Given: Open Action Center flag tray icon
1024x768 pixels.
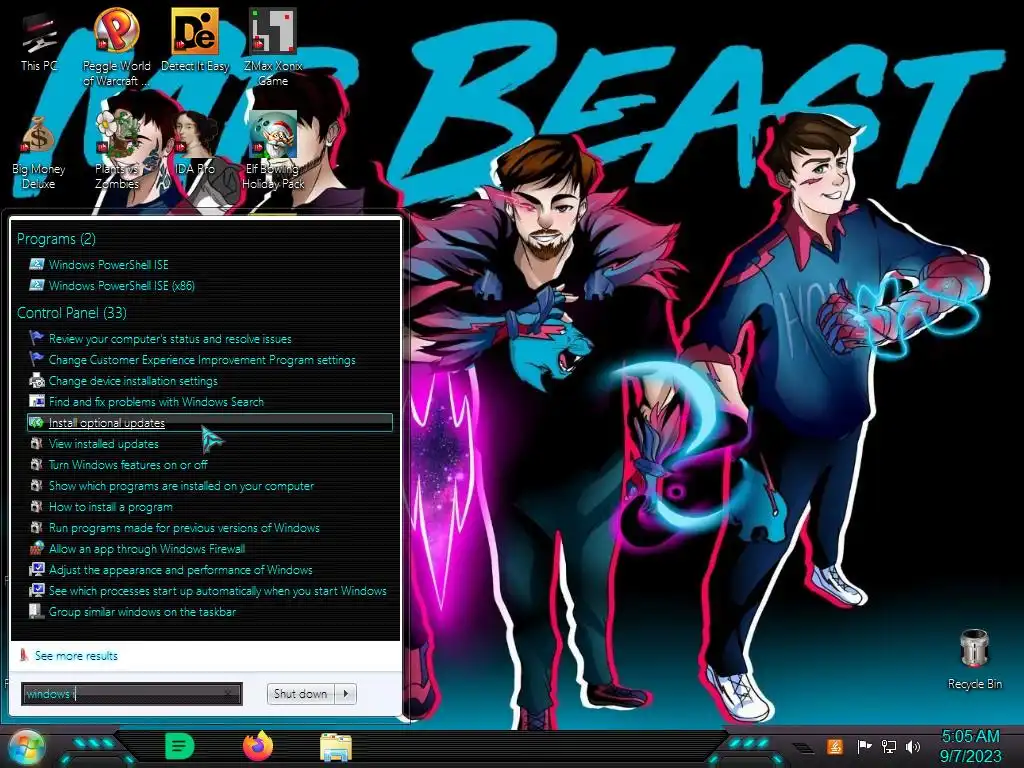Looking at the screenshot, I should 863,746.
